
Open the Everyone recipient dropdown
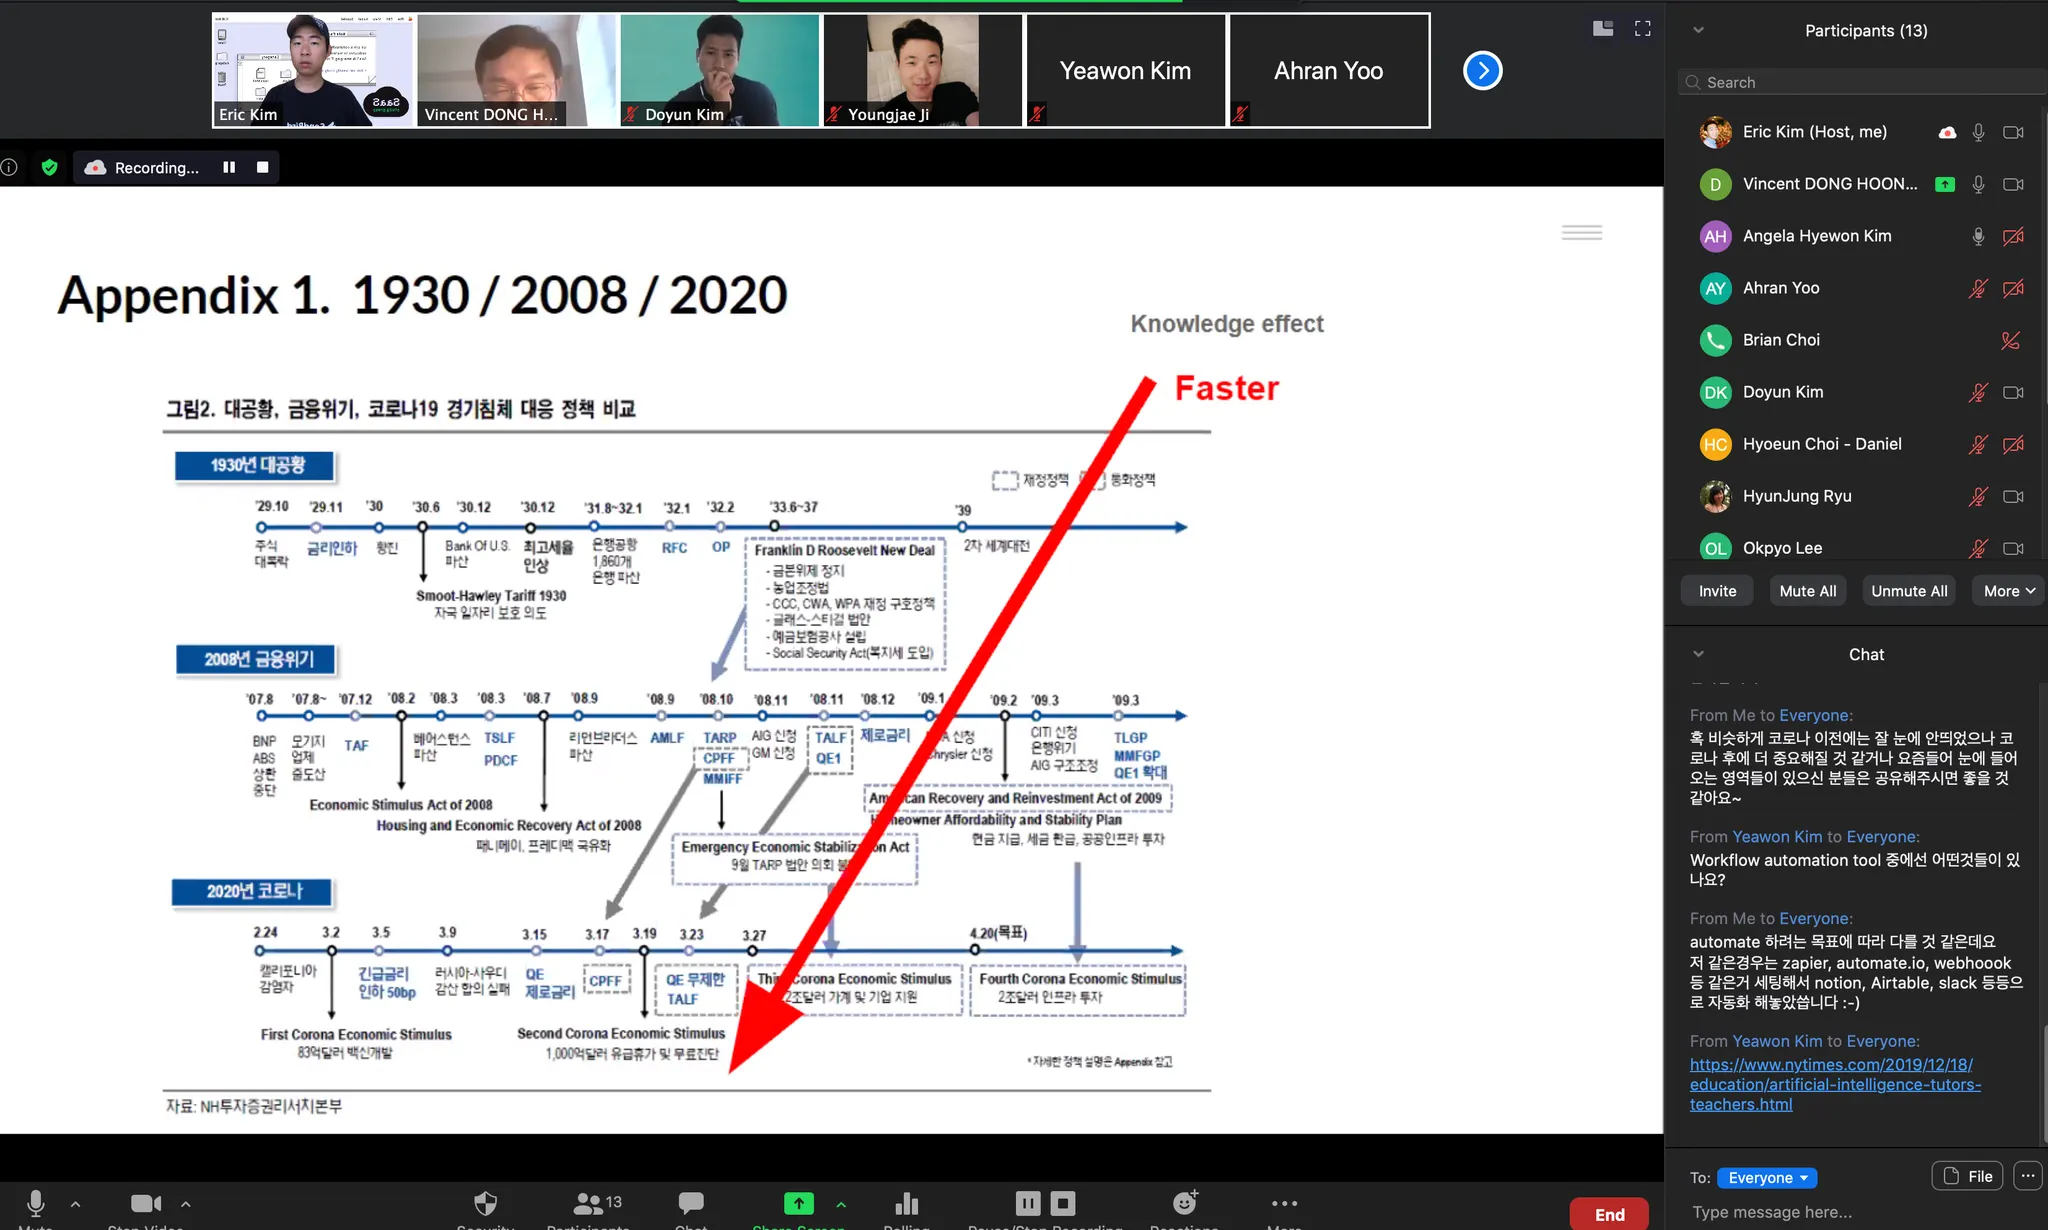[1766, 1178]
